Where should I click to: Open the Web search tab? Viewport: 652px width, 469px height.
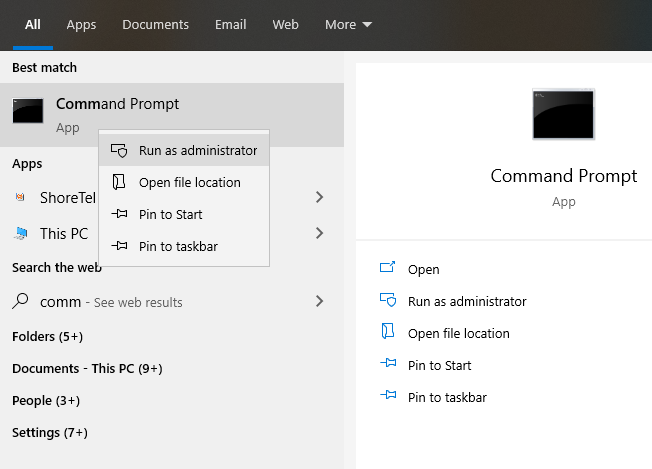click(x=286, y=25)
